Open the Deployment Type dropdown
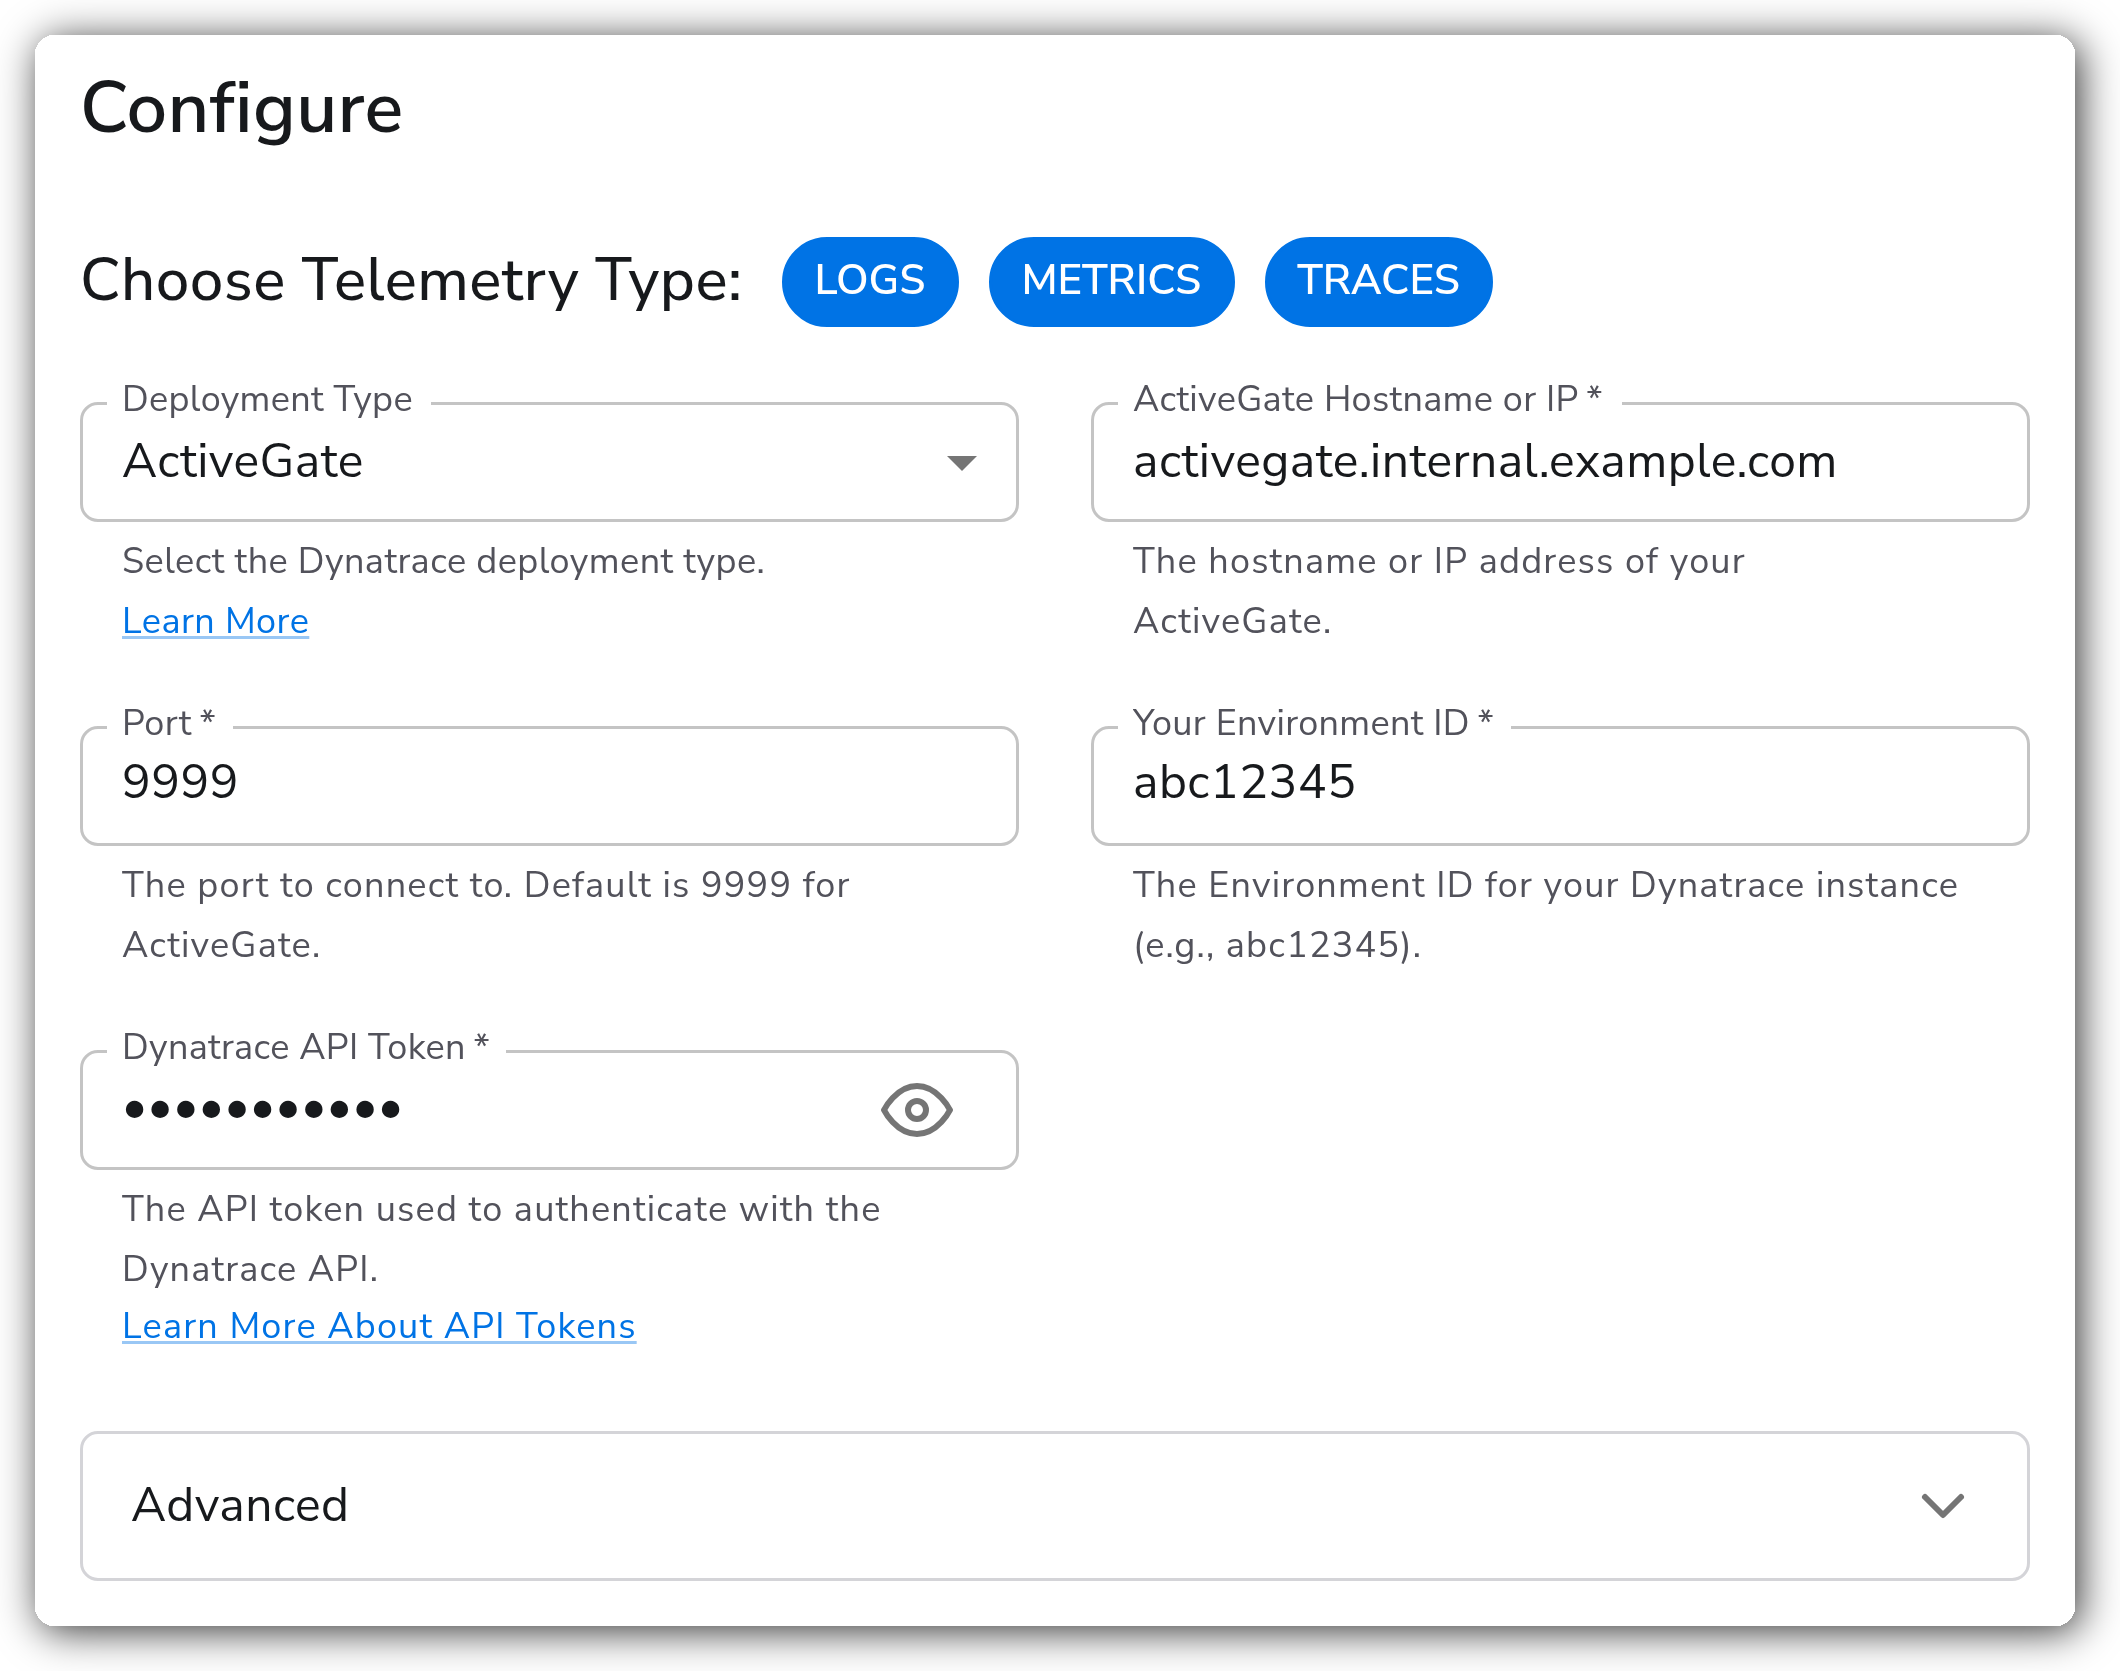 (x=549, y=462)
